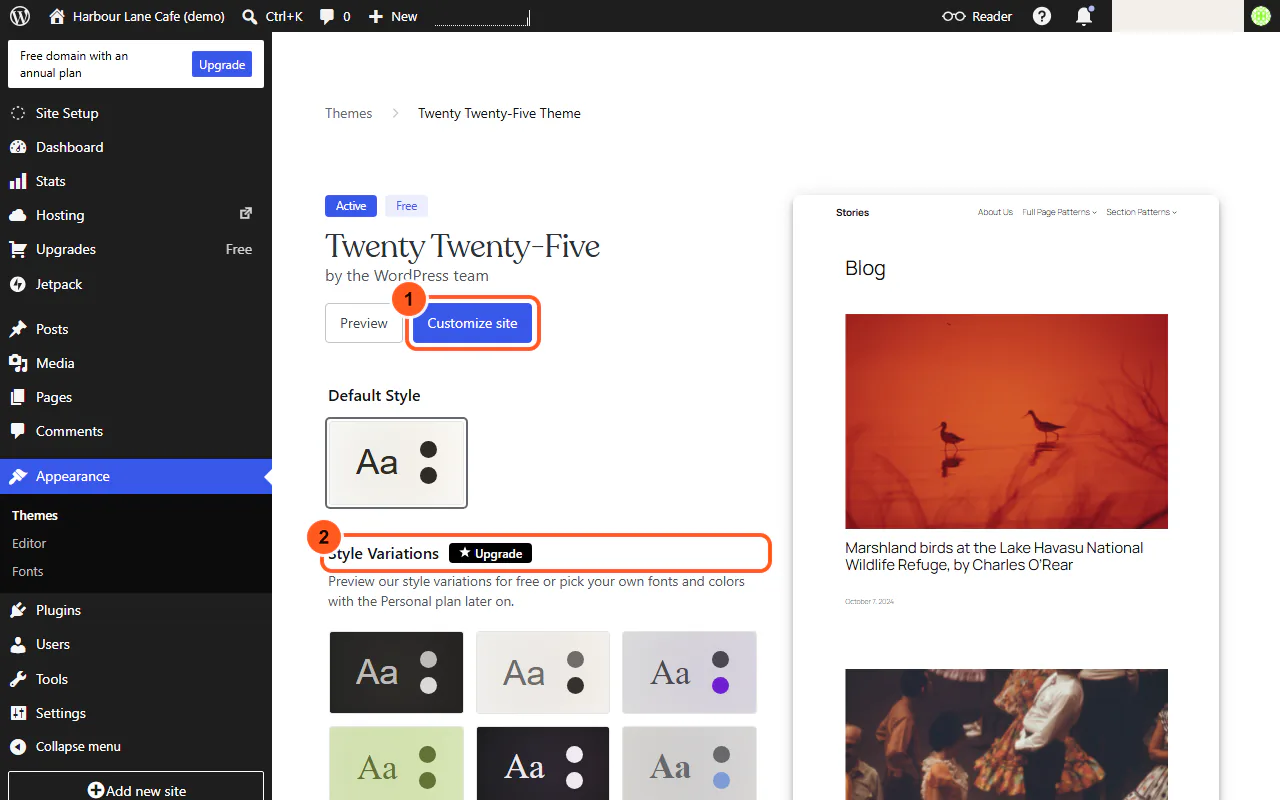Image resolution: width=1280 pixels, height=800 pixels.
Task: View comments bubble in admin bar
Action: click(335, 16)
